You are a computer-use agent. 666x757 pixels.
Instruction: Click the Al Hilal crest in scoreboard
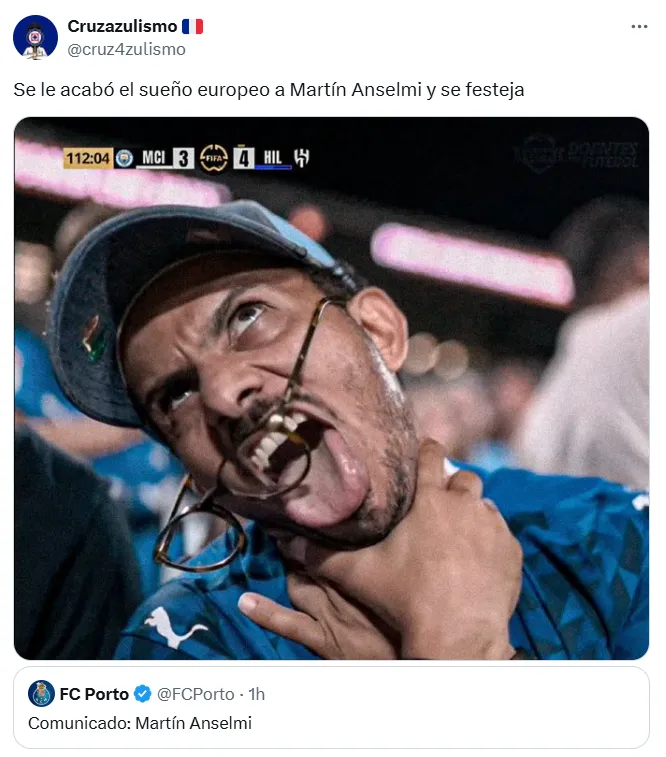[301, 158]
